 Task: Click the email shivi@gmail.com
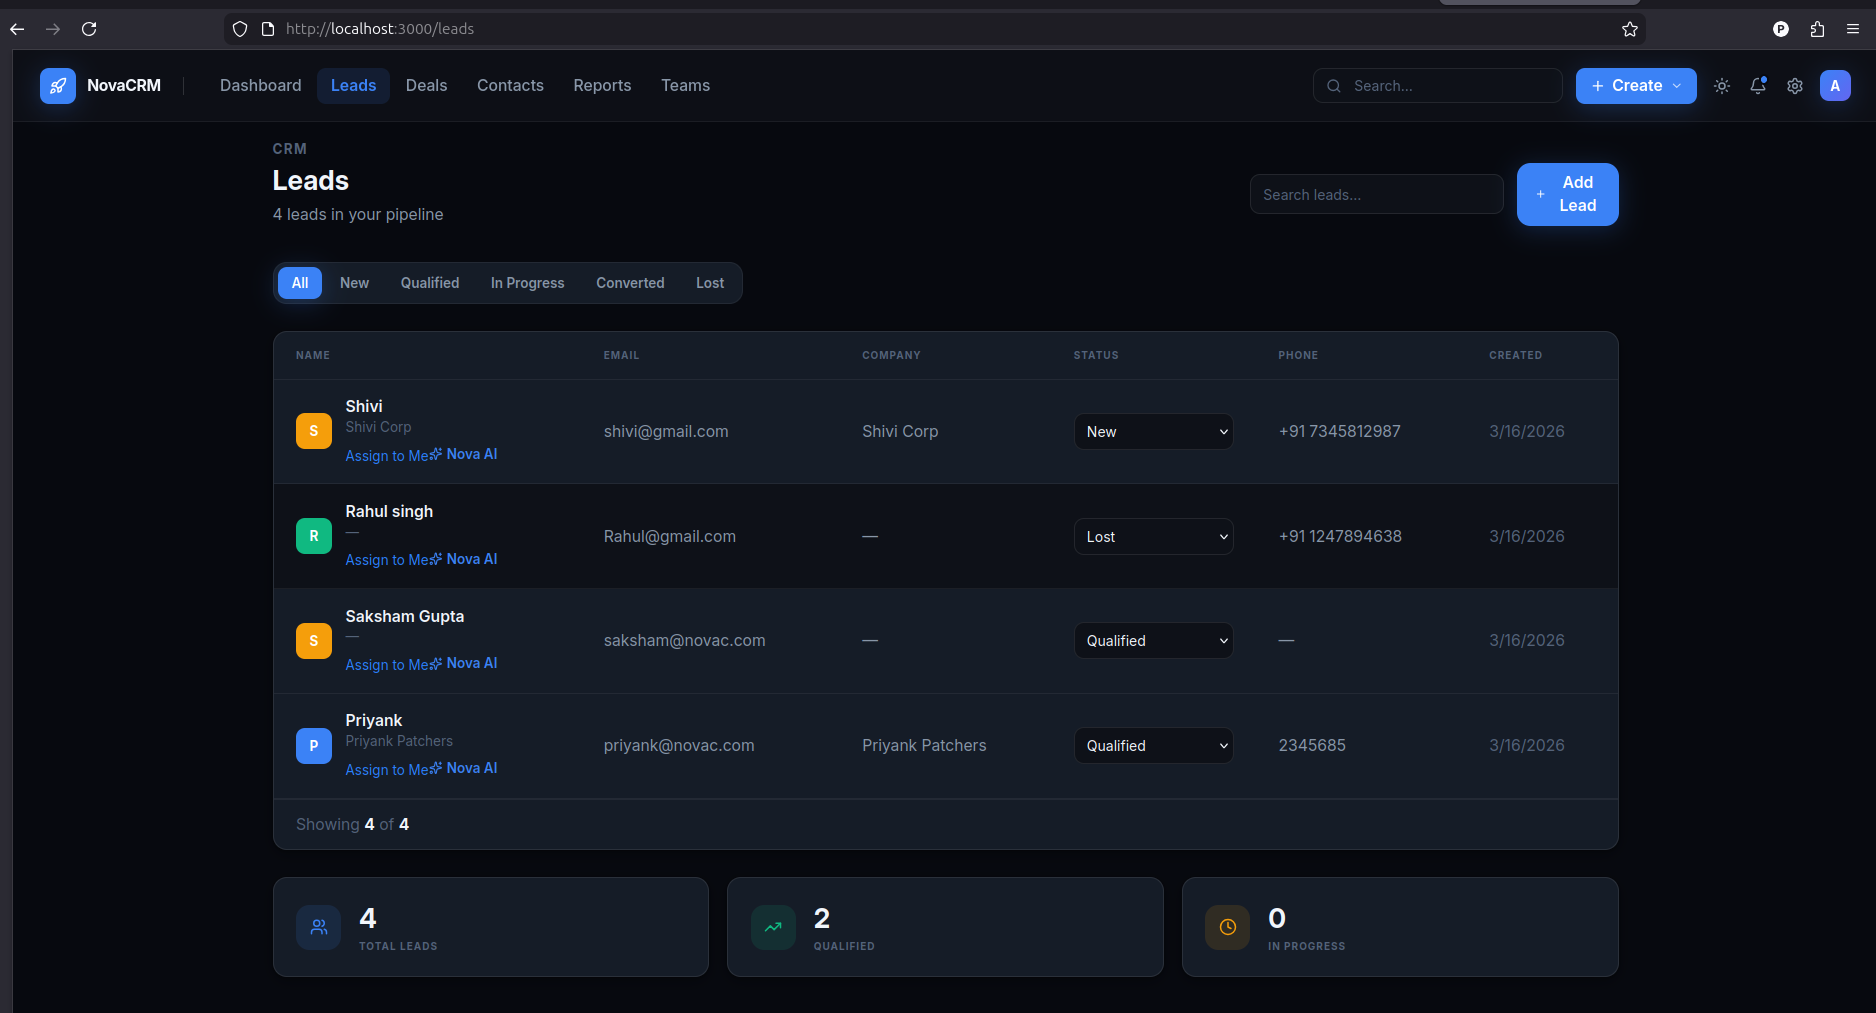(x=666, y=432)
